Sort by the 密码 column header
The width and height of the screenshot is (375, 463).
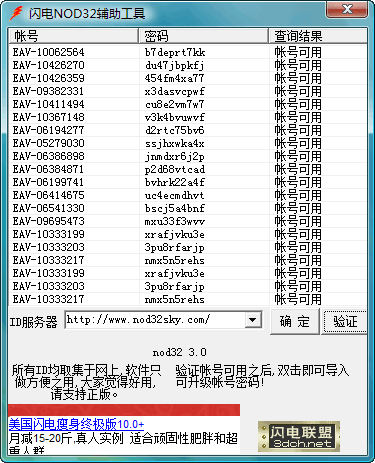(203, 36)
